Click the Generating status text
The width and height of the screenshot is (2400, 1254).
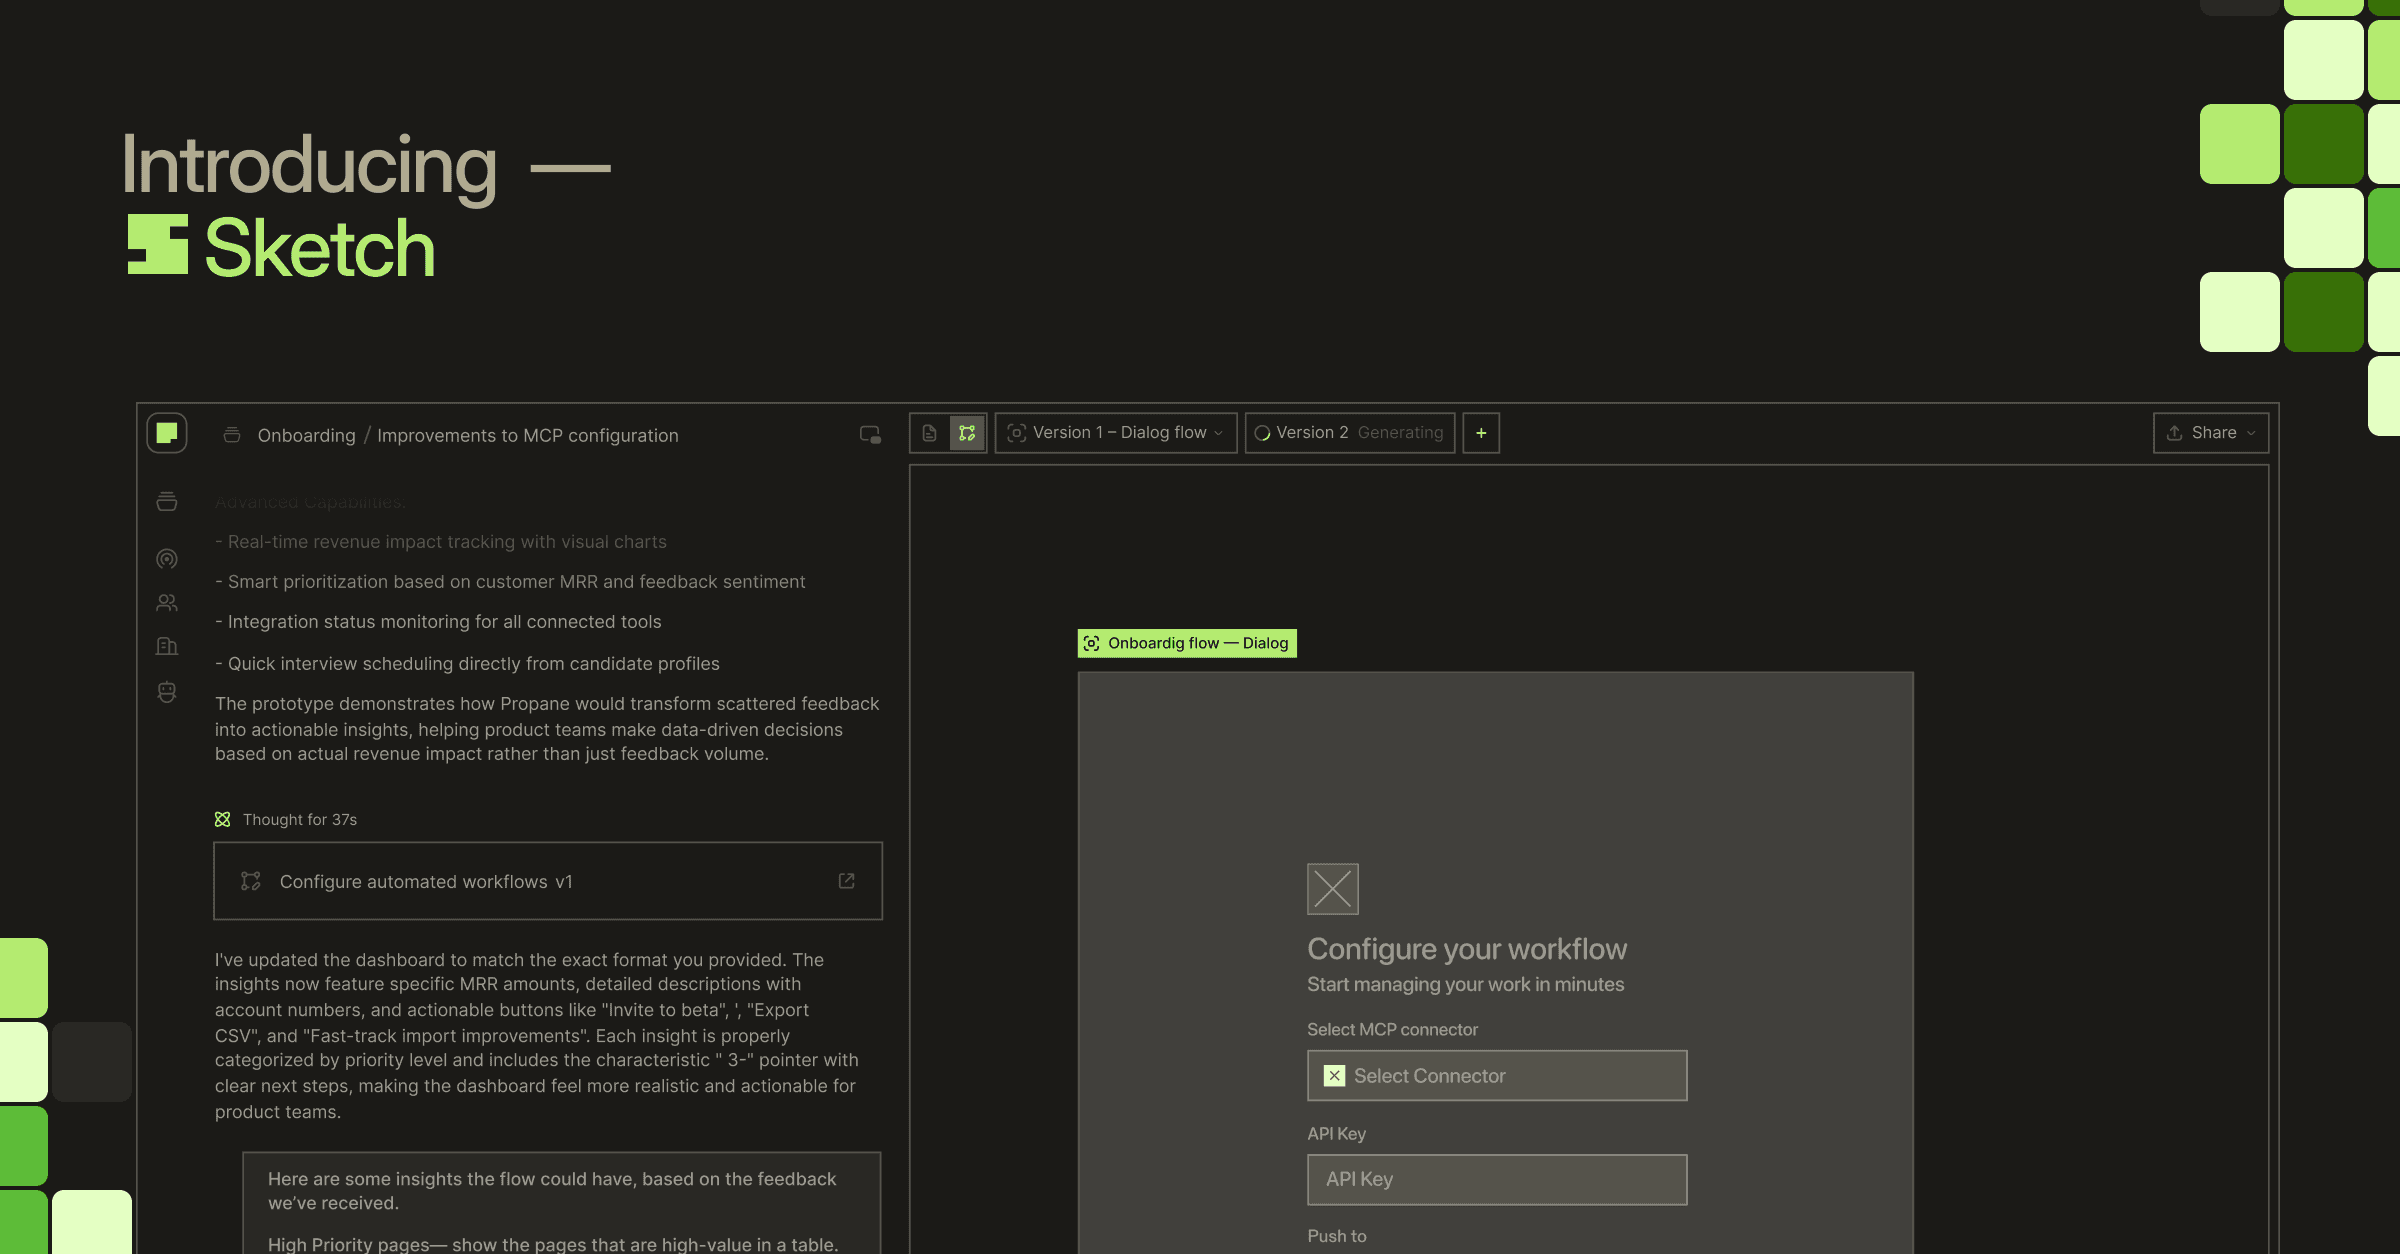pyautogui.click(x=1400, y=433)
